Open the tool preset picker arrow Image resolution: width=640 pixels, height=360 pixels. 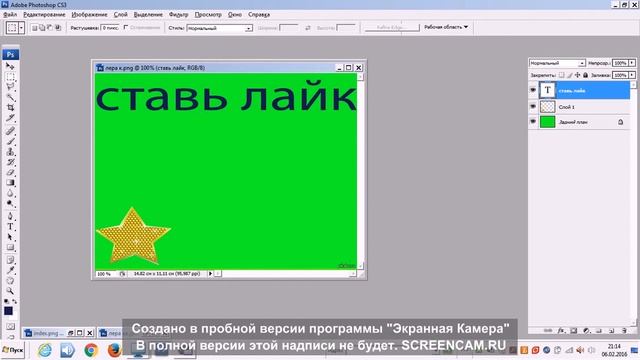click(21, 28)
